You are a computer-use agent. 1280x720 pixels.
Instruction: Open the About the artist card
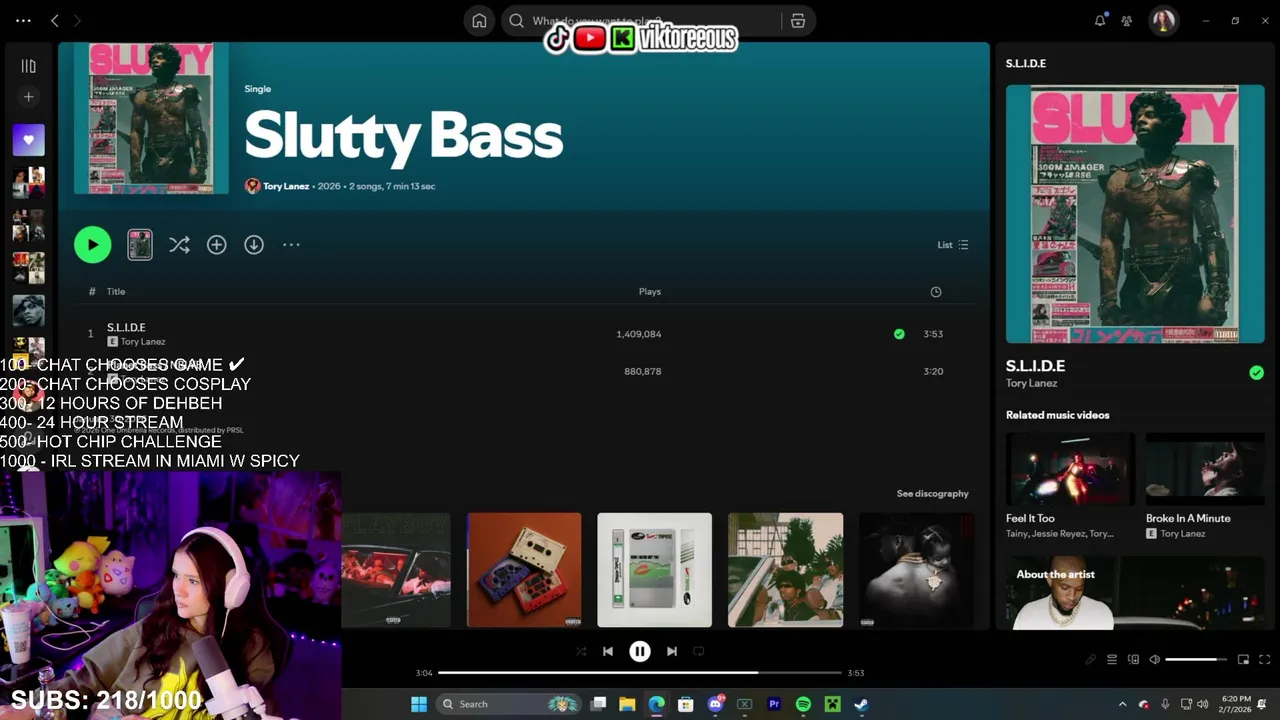pyautogui.click(x=1135, y=594)
